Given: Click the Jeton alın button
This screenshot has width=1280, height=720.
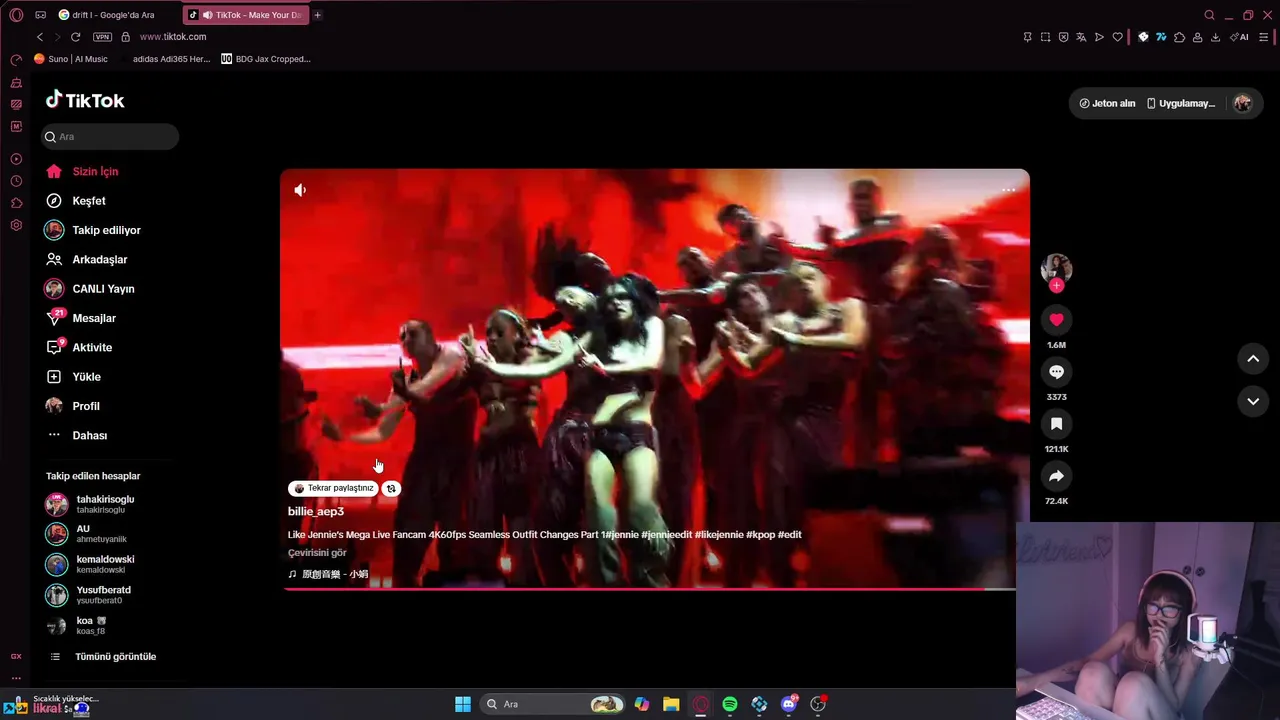Looking at the screenshot, I should pyautogui.click(x=1107, y=103).
